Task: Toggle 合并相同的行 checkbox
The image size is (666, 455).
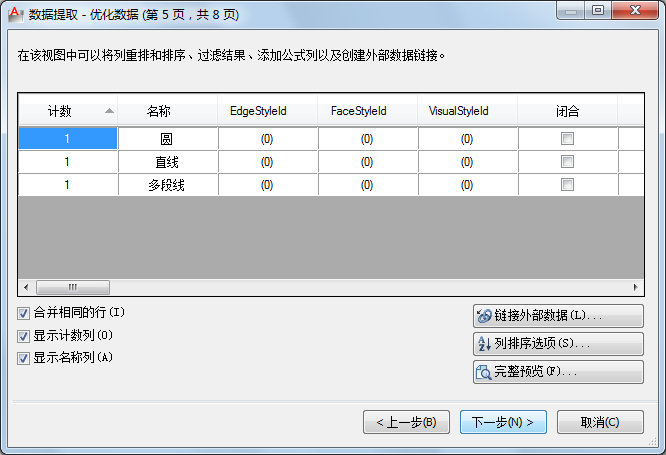Action: 23,314
